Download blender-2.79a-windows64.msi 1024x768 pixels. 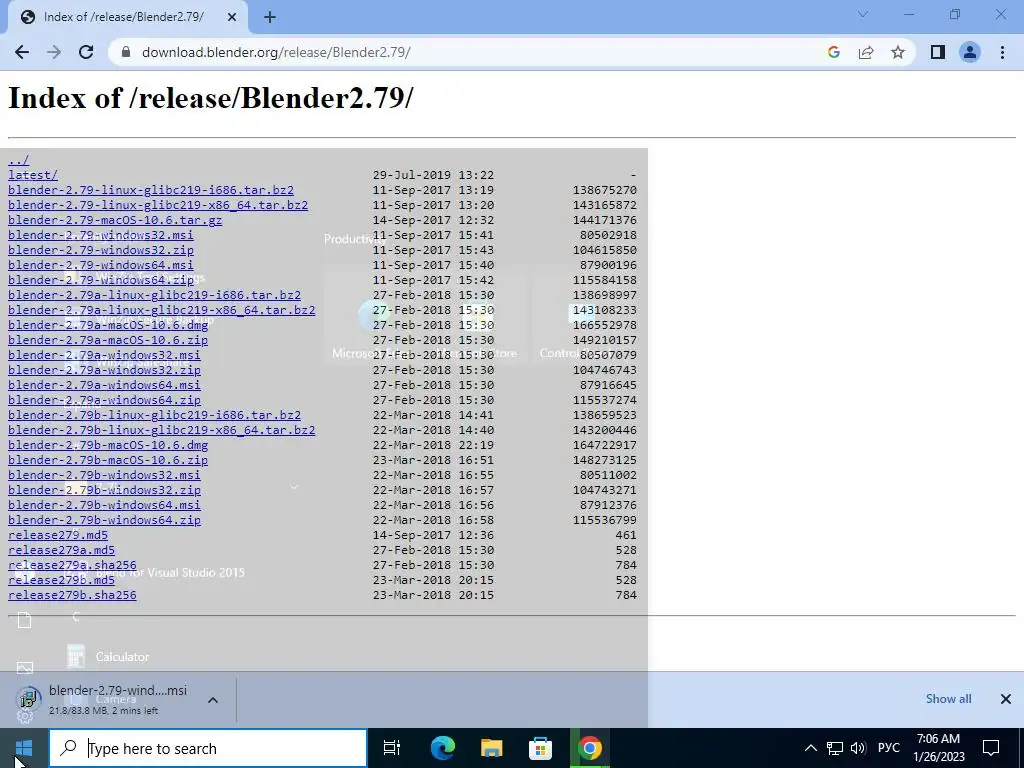click(104, 385)
